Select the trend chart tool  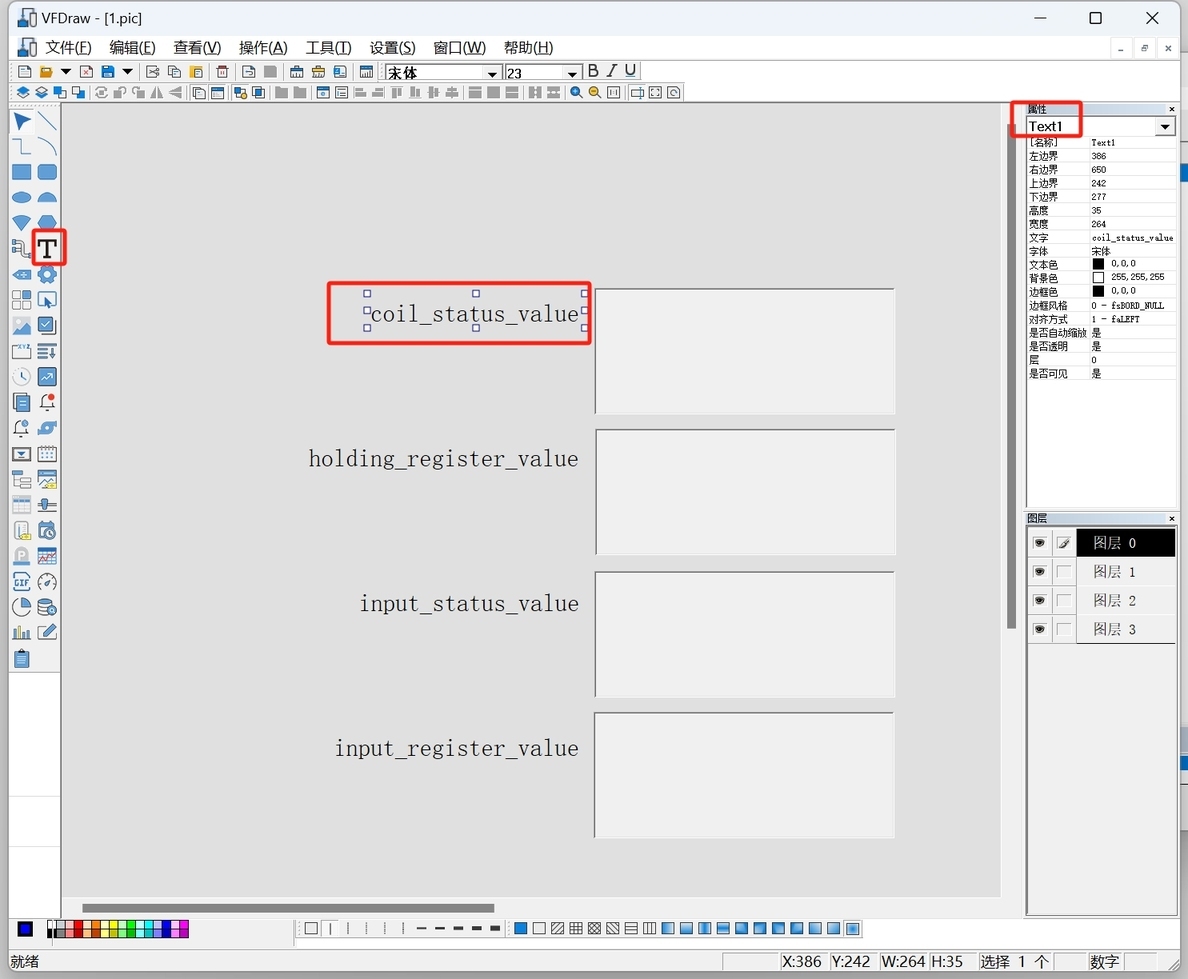coord(47,377)
